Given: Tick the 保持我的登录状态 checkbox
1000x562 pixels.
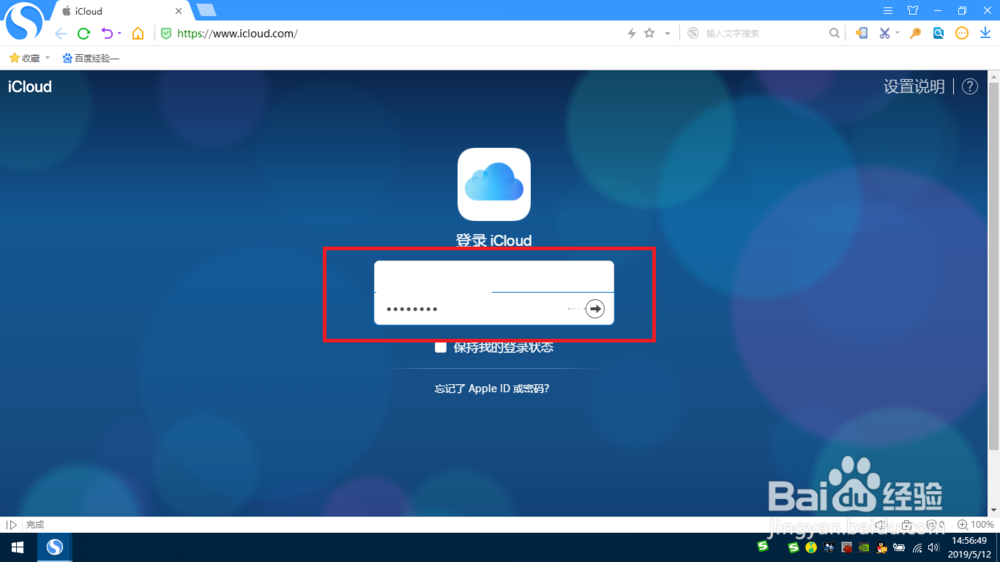Looking at the screenshot, I should pyautogui.click(x=441, y=347).
